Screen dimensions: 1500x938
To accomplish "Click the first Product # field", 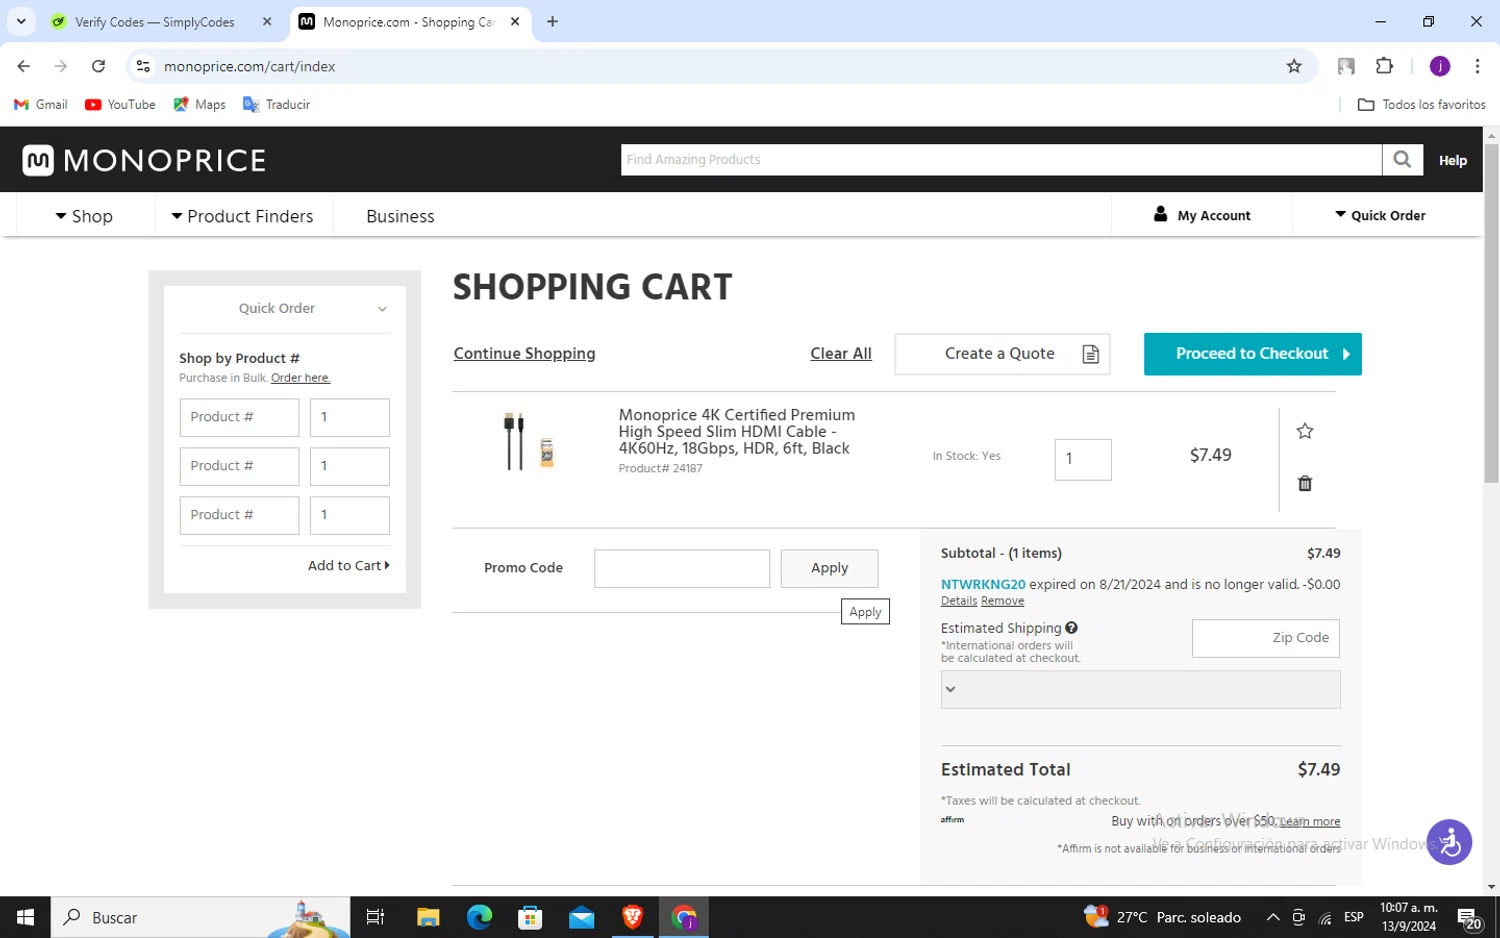I will (239, 417).
